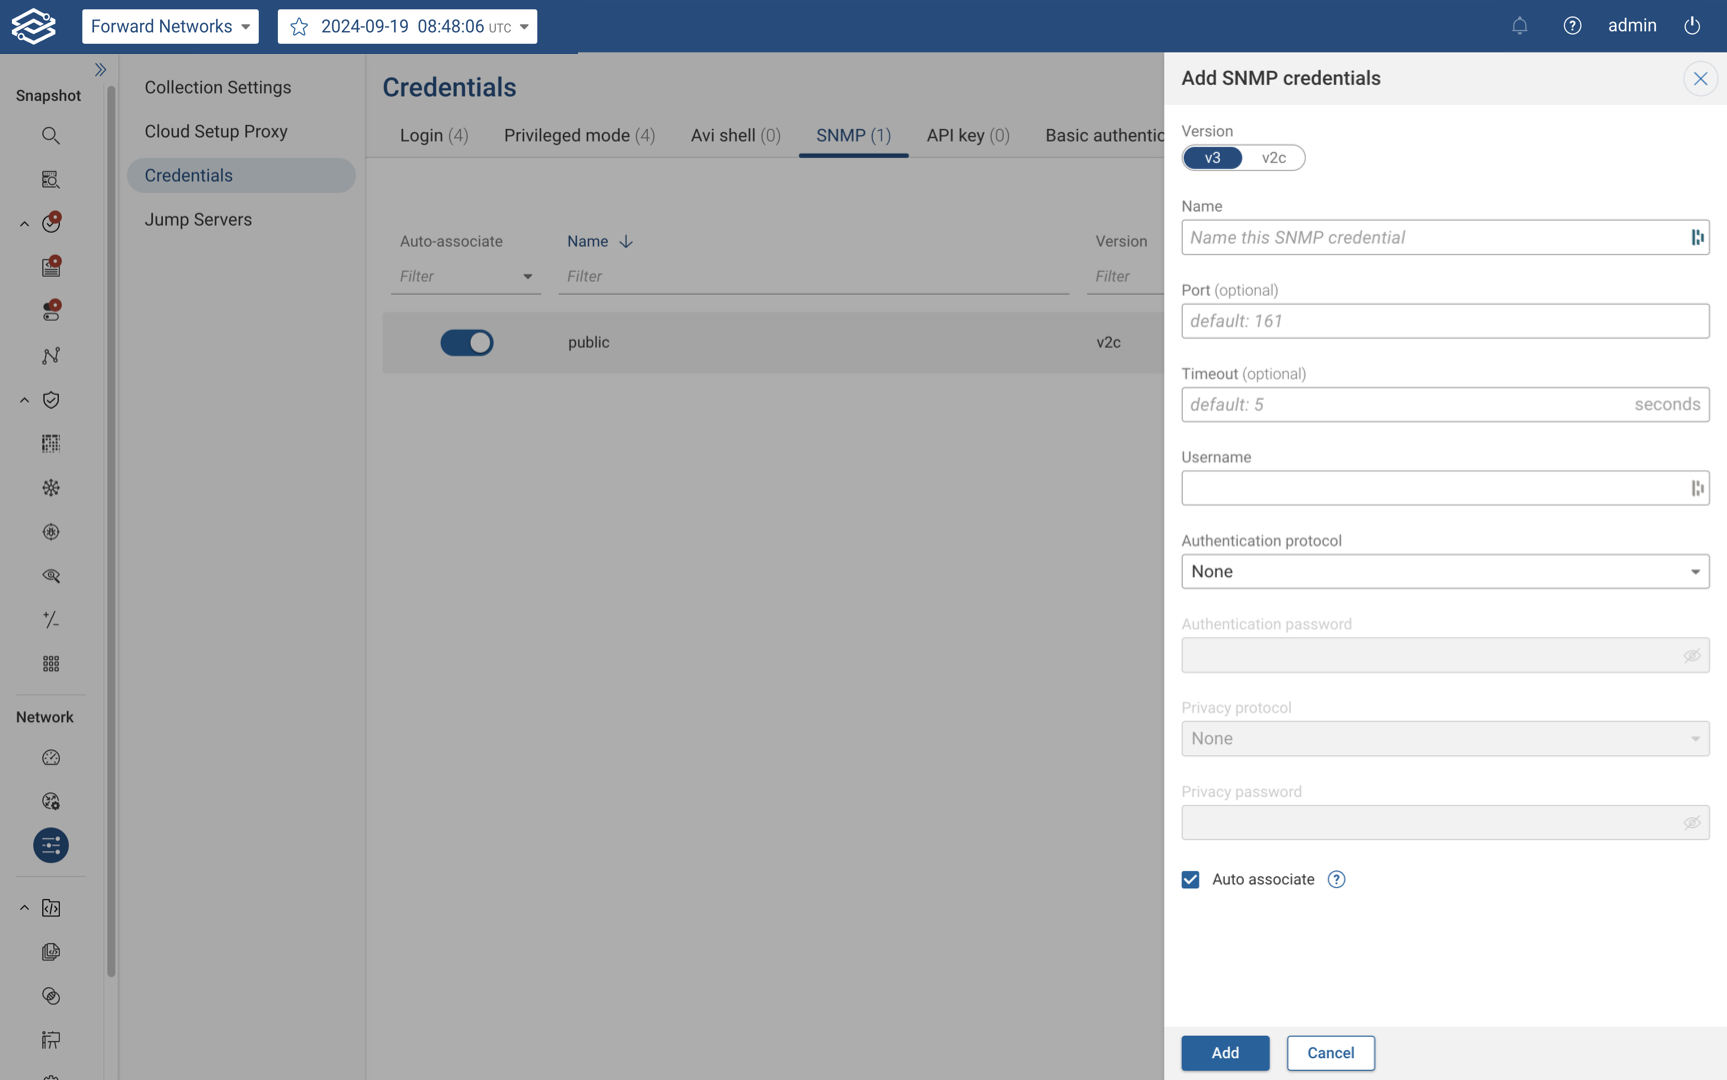Click the snowflake icon in the sidebar

51,487
